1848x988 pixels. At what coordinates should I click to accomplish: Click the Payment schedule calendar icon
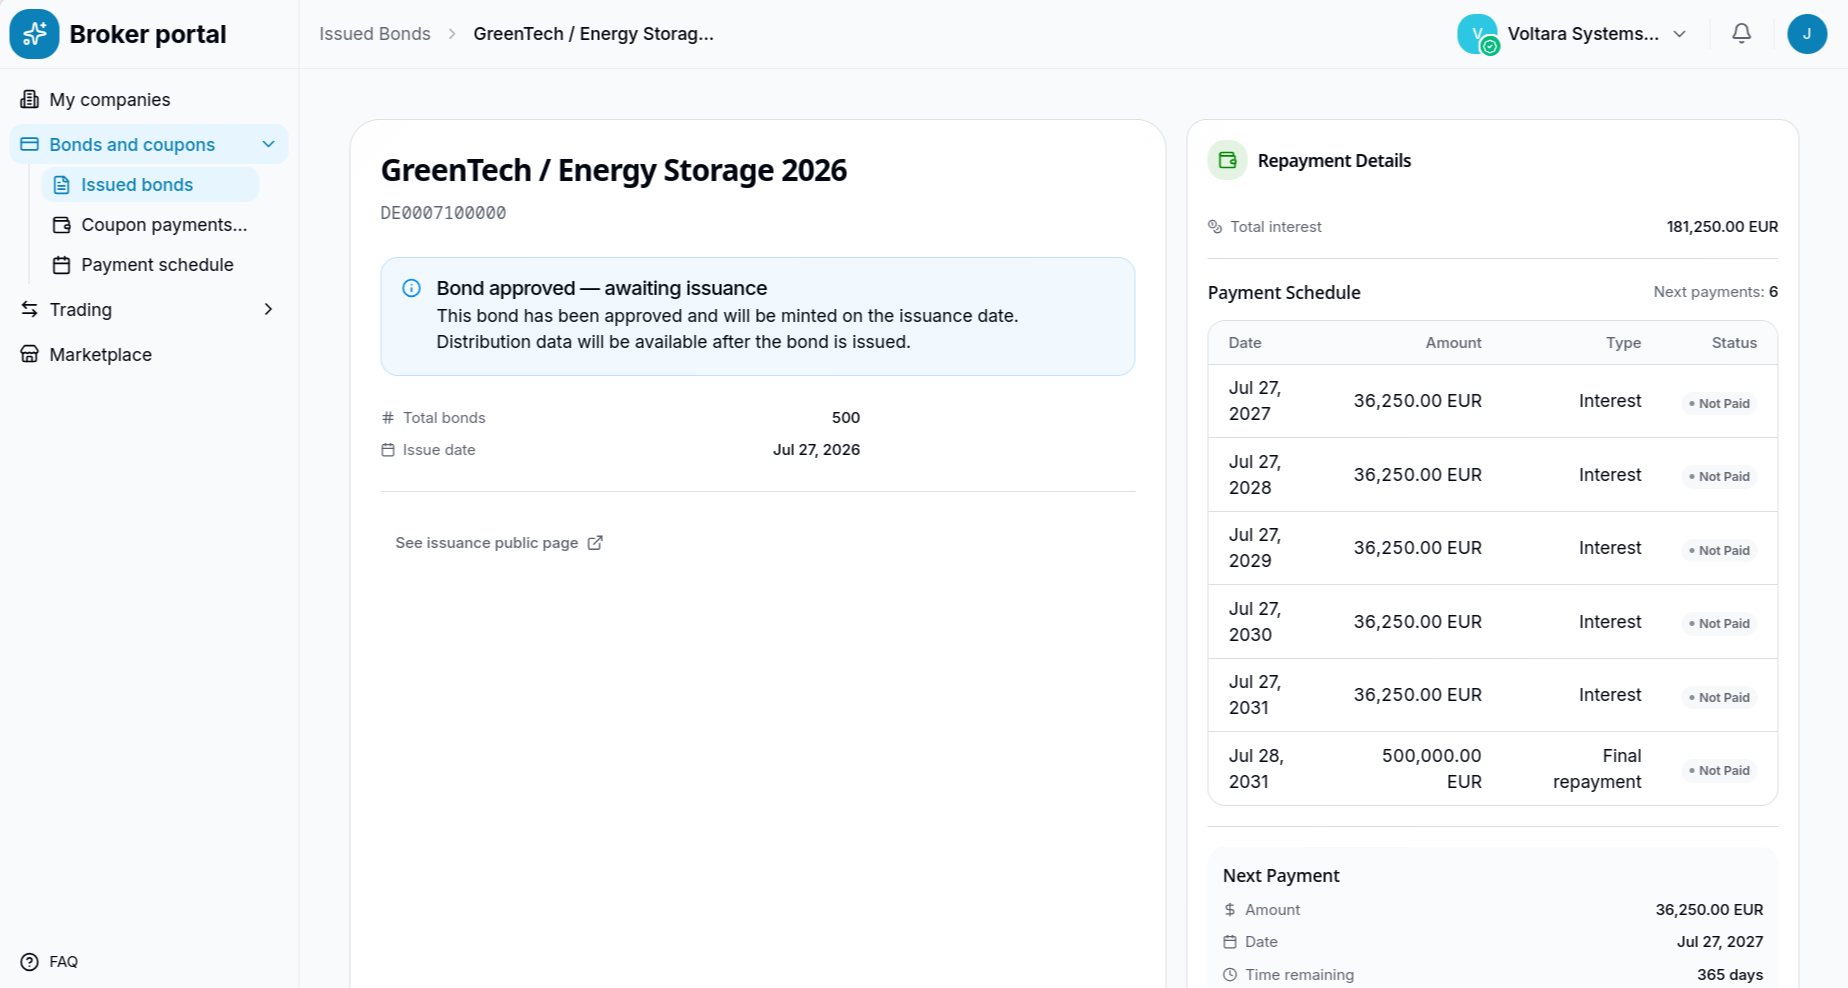[62, 265]
